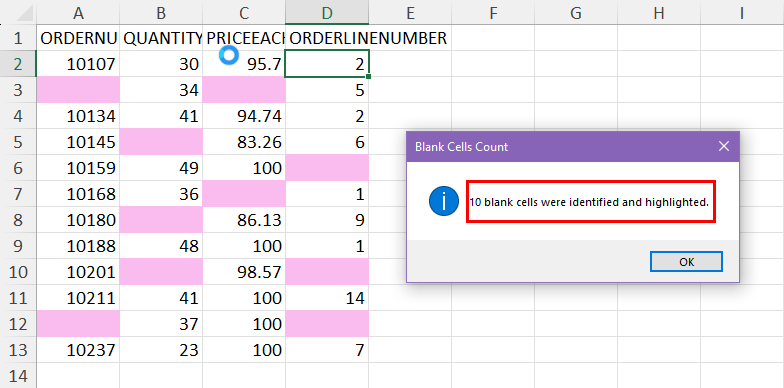Select cell containing 10188

coord(78,246)
